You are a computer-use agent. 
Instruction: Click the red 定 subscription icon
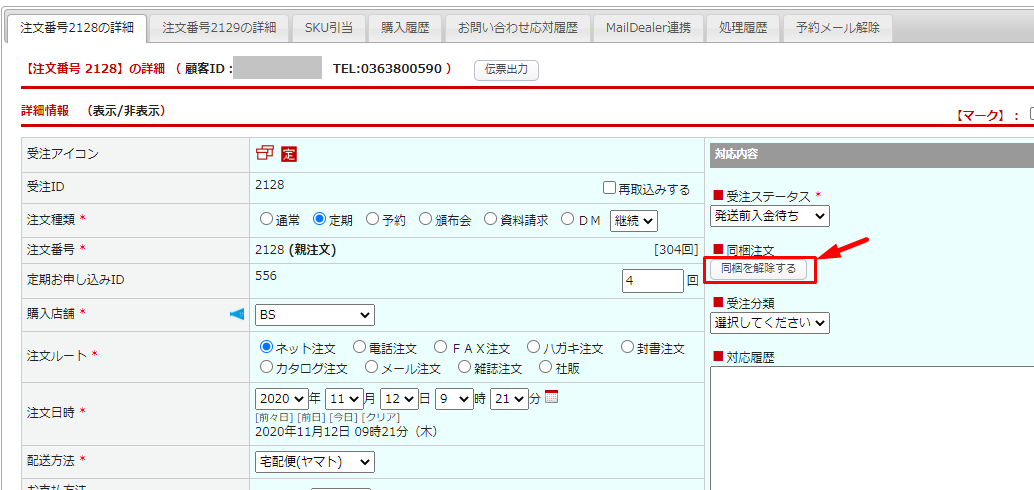pos(289,154)
